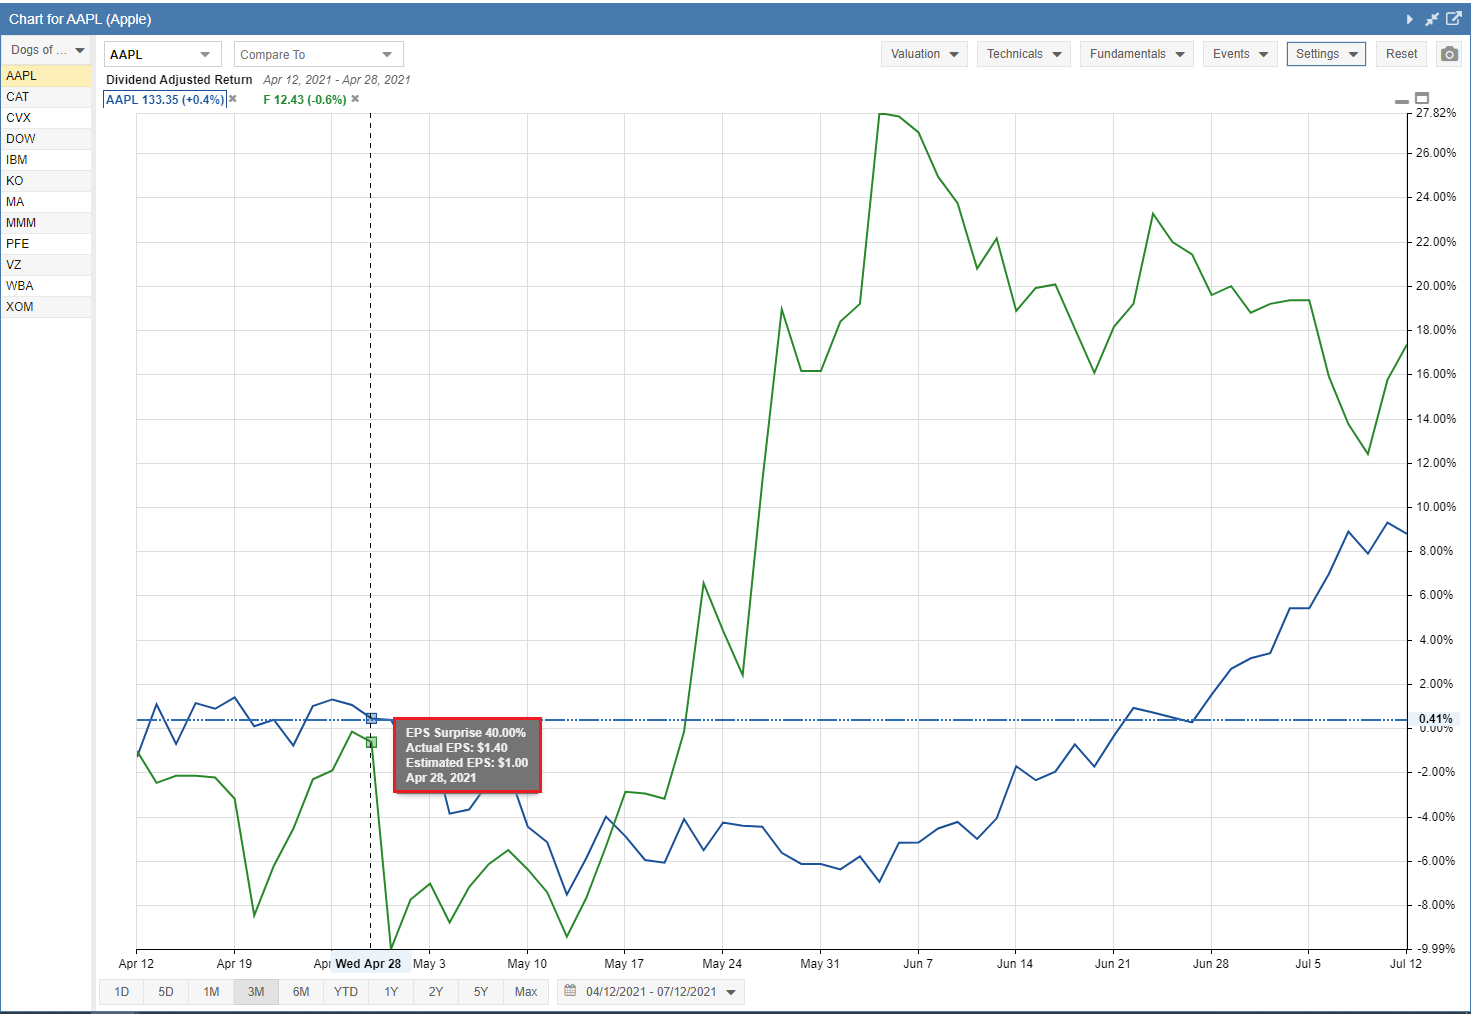The width and height of the screenshot is (1471, 1014).
Task: Click the green F earnings marker on chart
Action: [371, 742]
